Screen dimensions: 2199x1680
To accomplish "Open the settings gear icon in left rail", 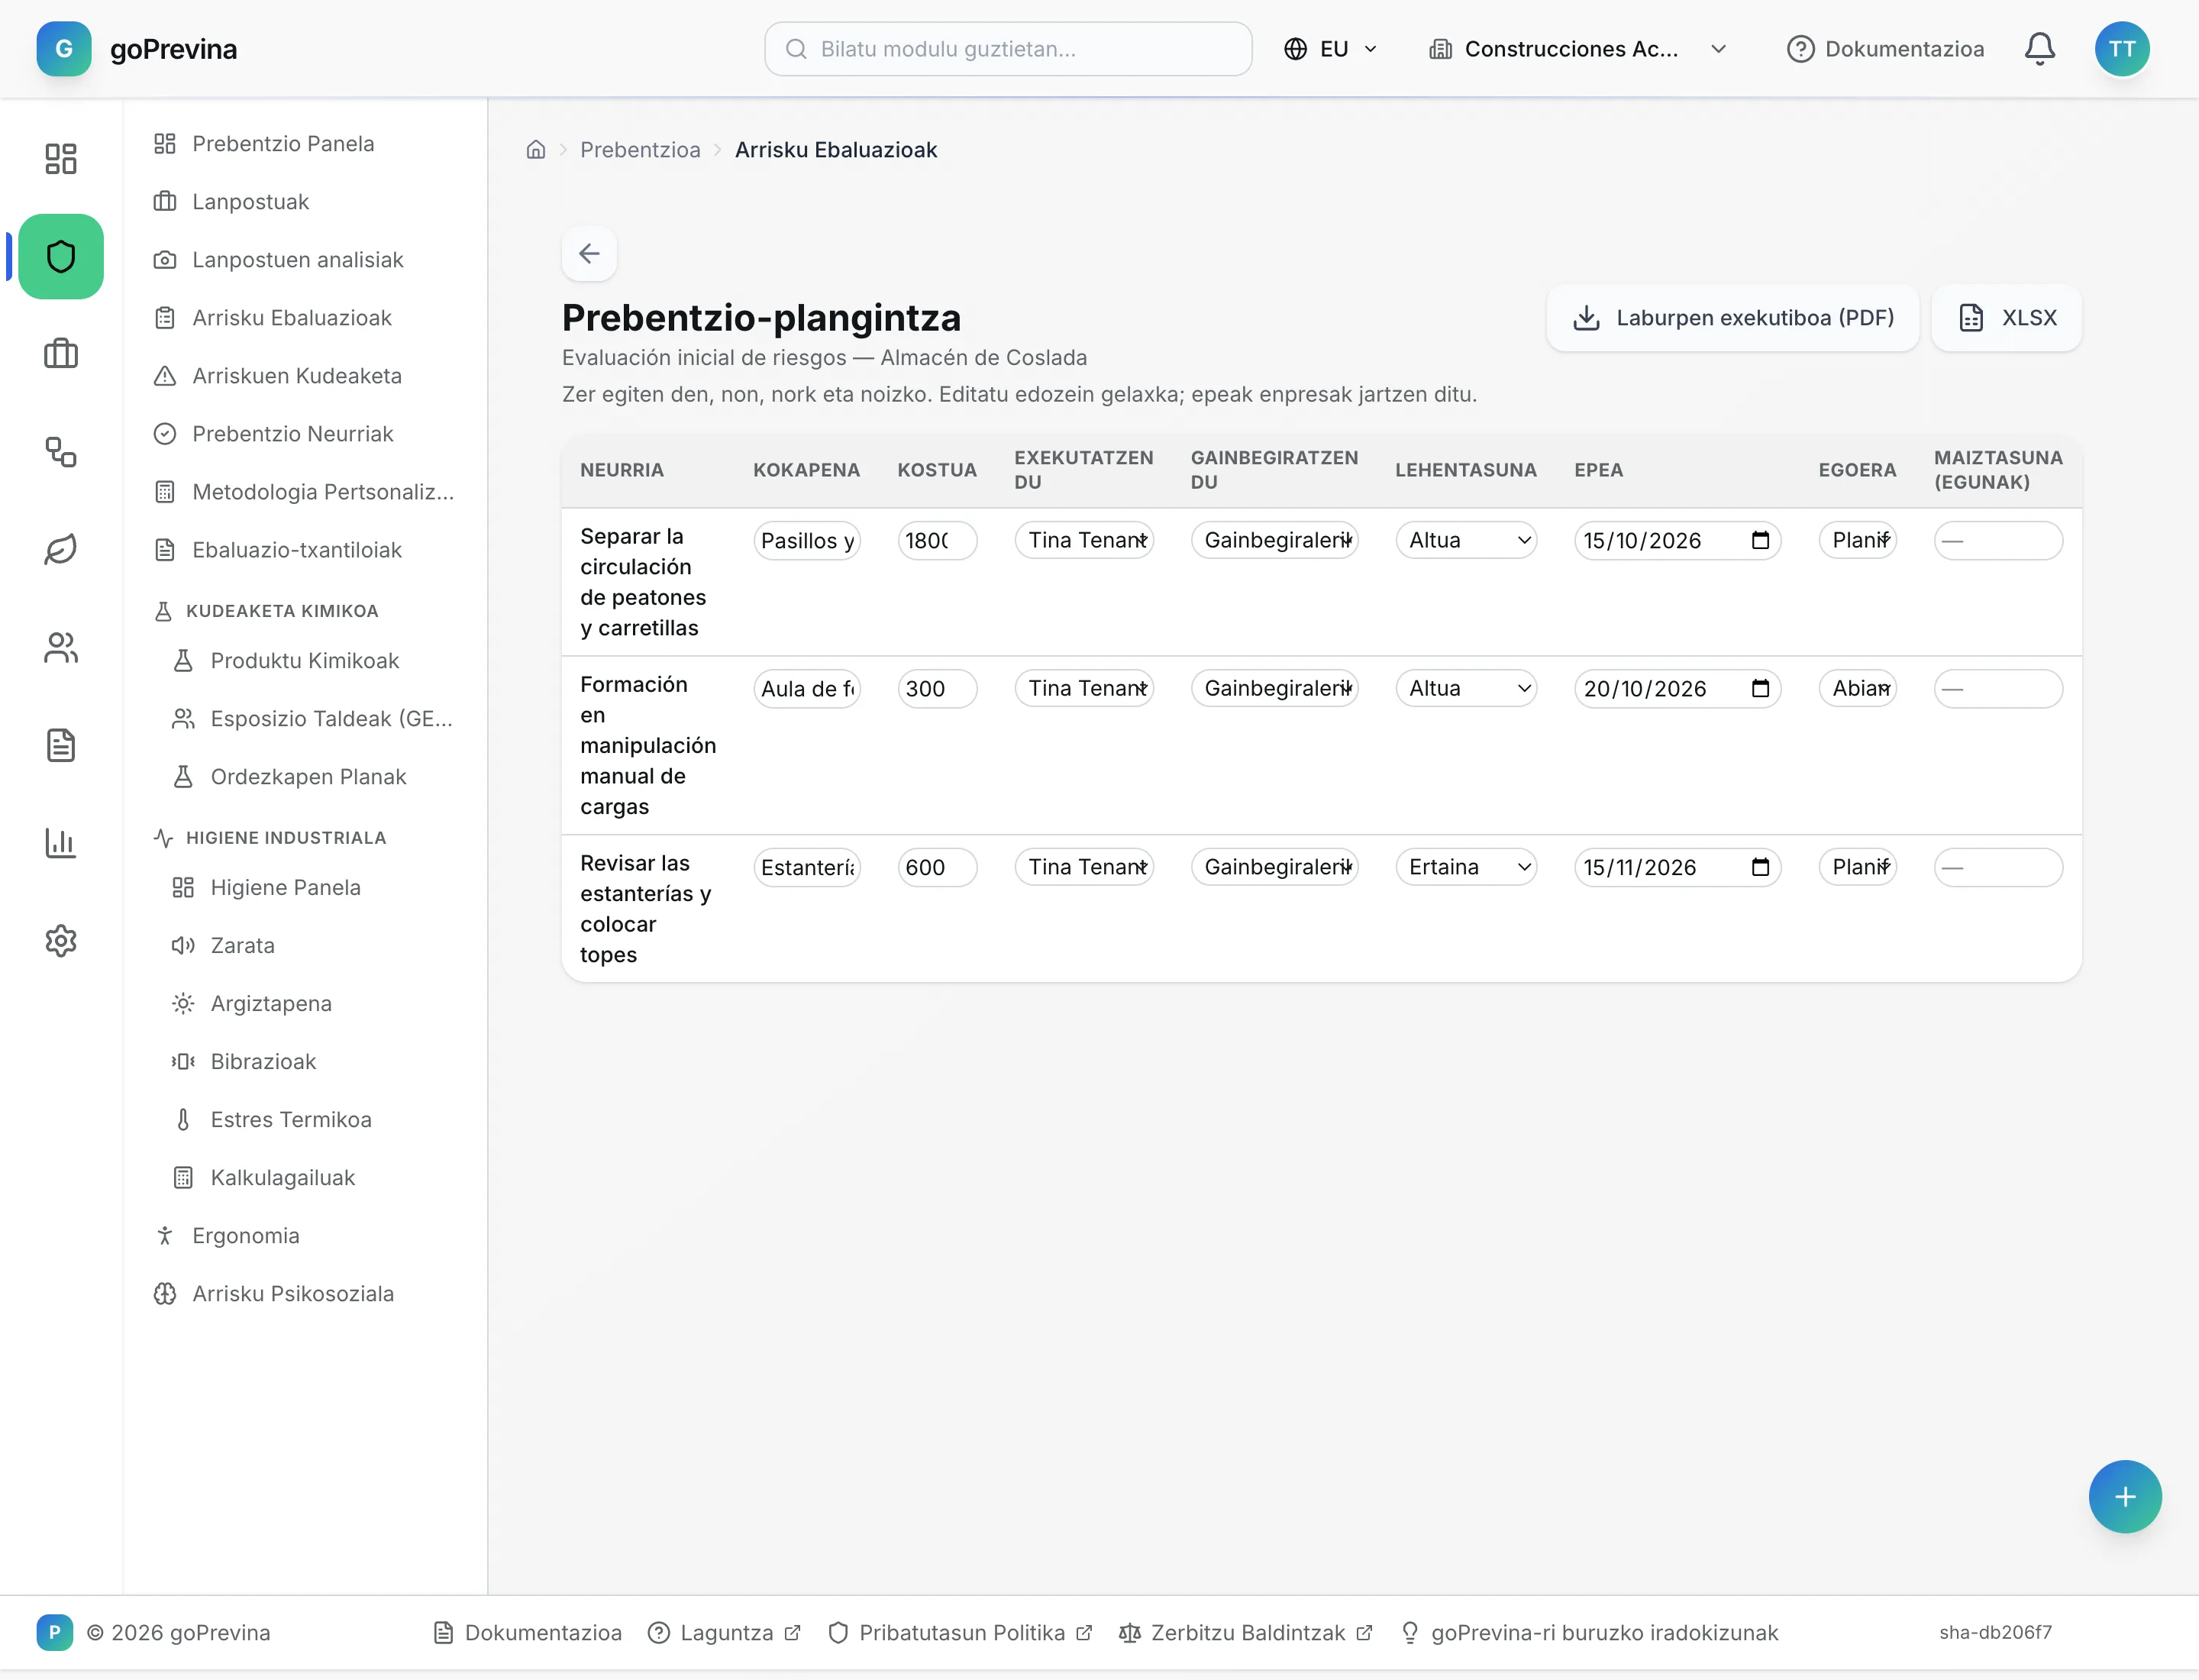I will pos(61,941).
